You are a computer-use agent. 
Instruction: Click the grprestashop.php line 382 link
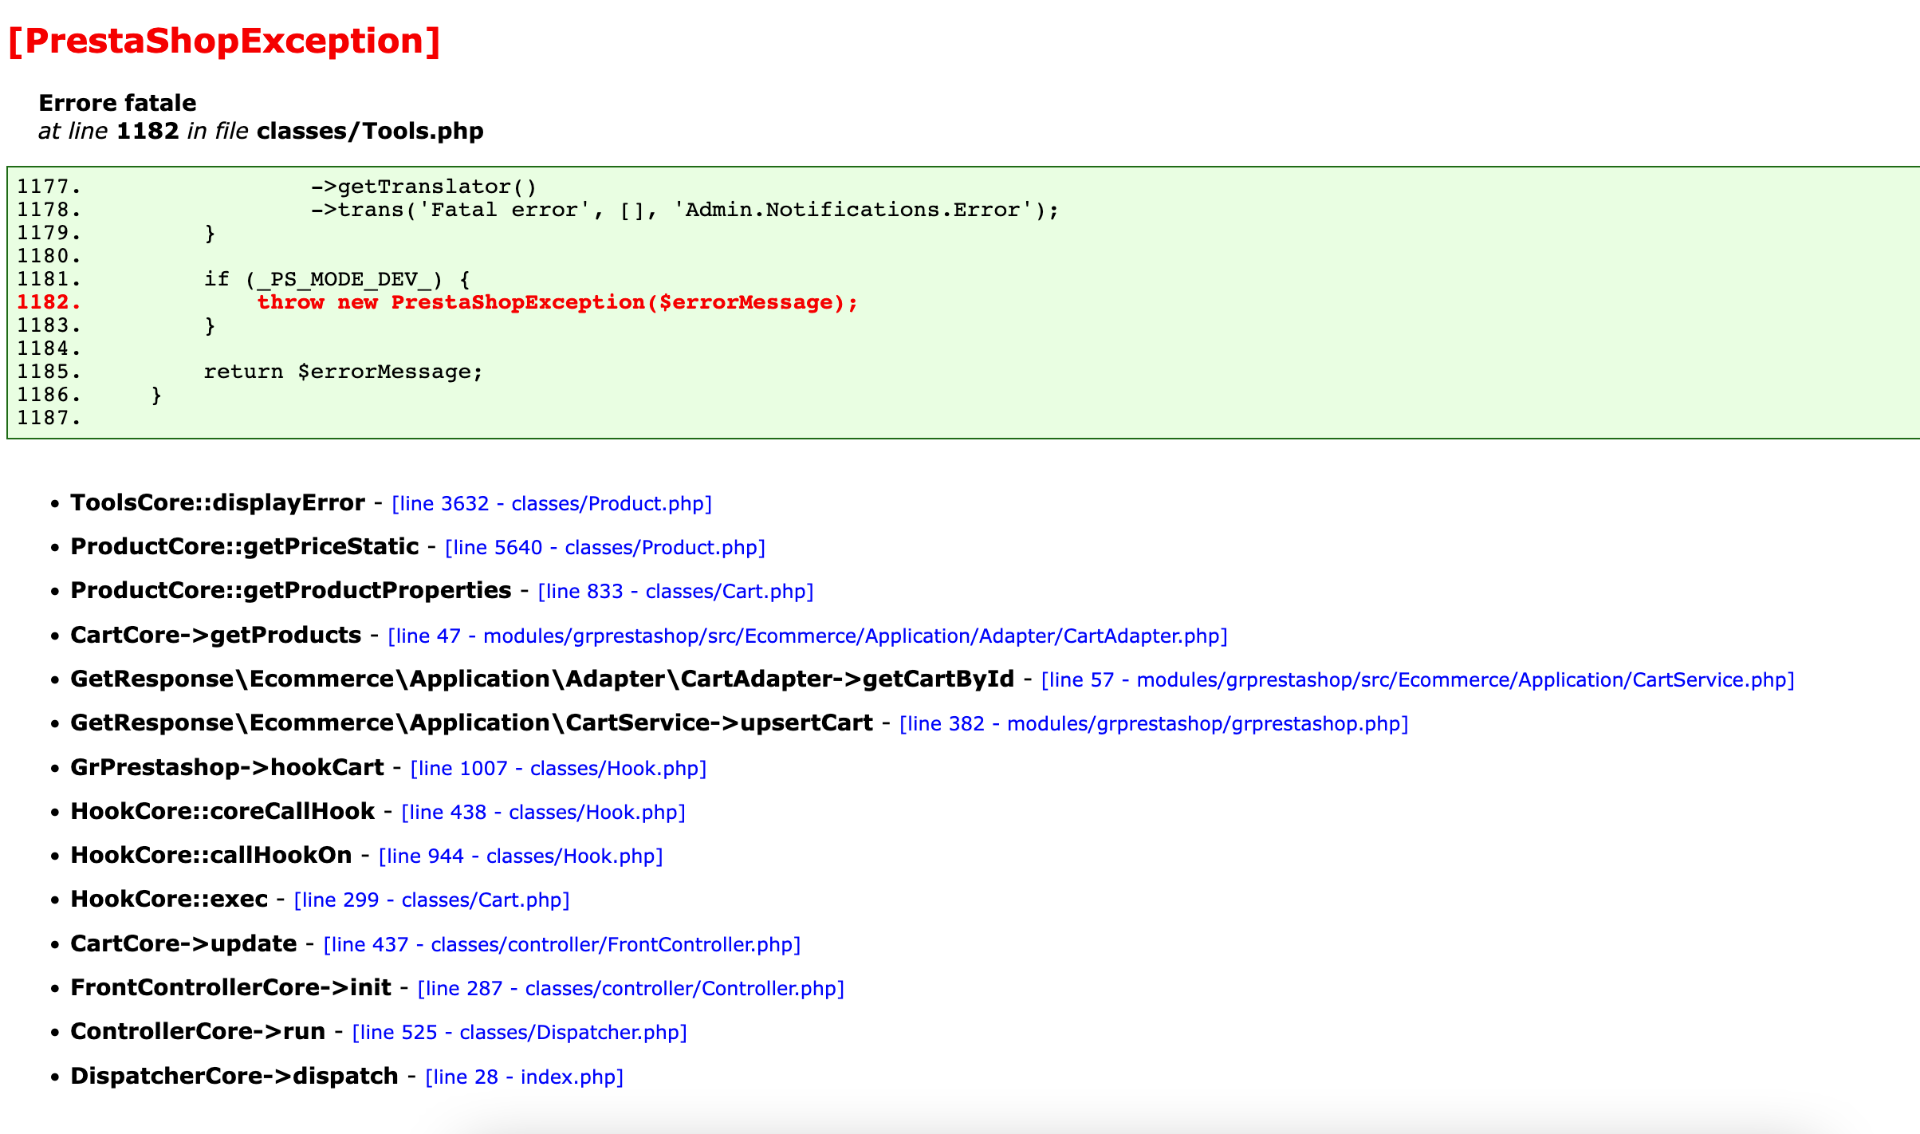[x=1153, y=724]
